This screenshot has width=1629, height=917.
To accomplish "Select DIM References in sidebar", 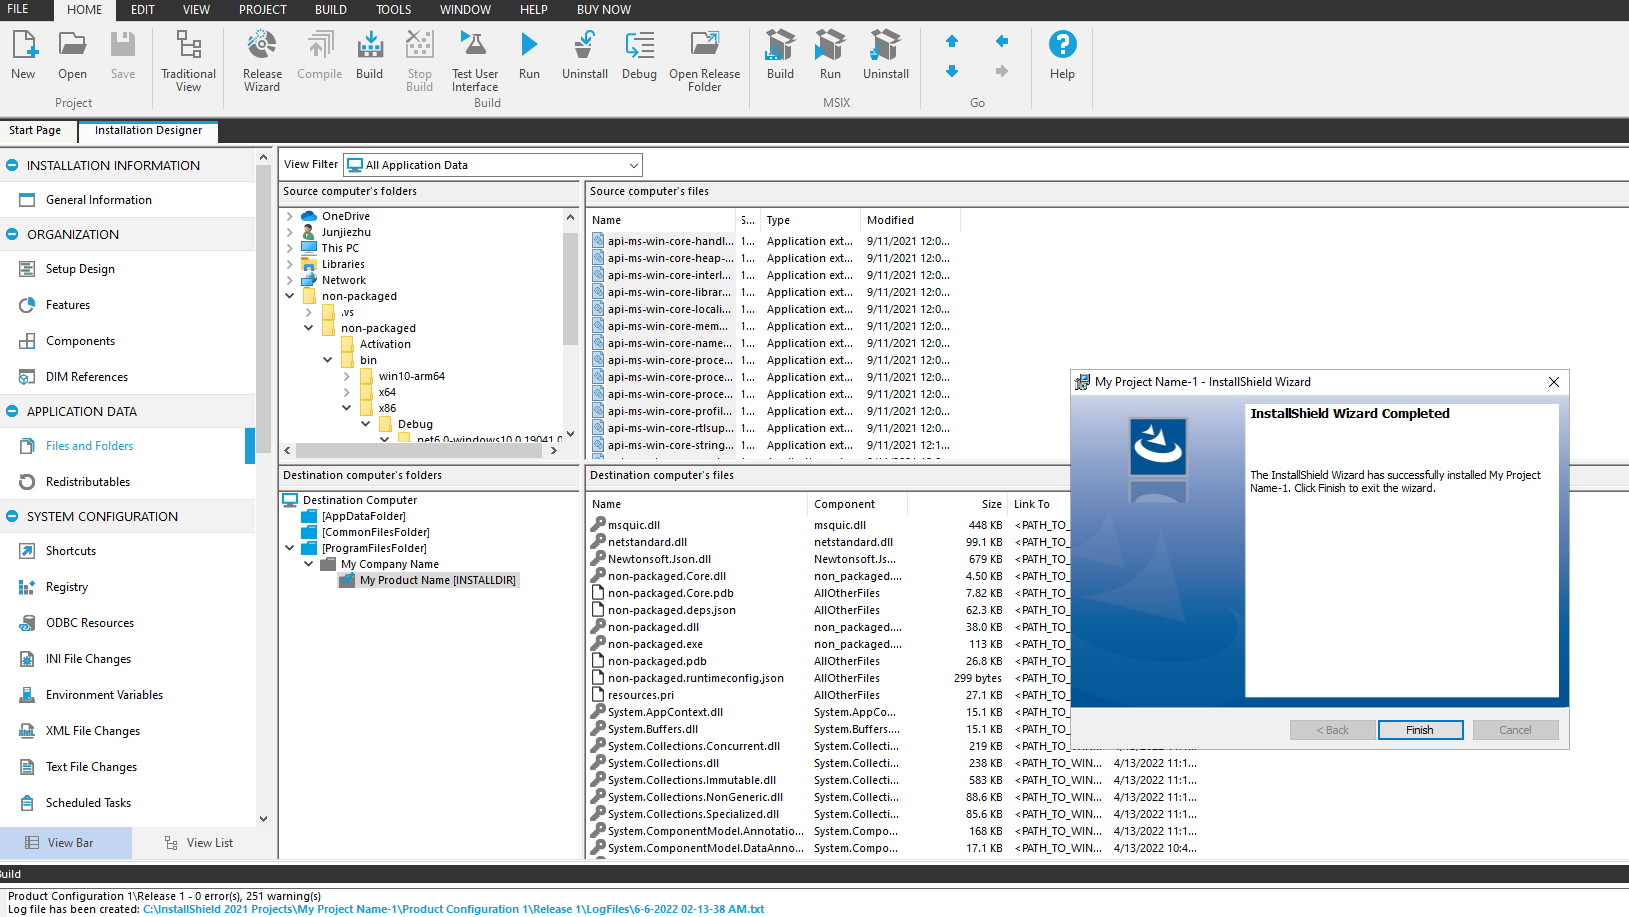I will click(87, 377).
